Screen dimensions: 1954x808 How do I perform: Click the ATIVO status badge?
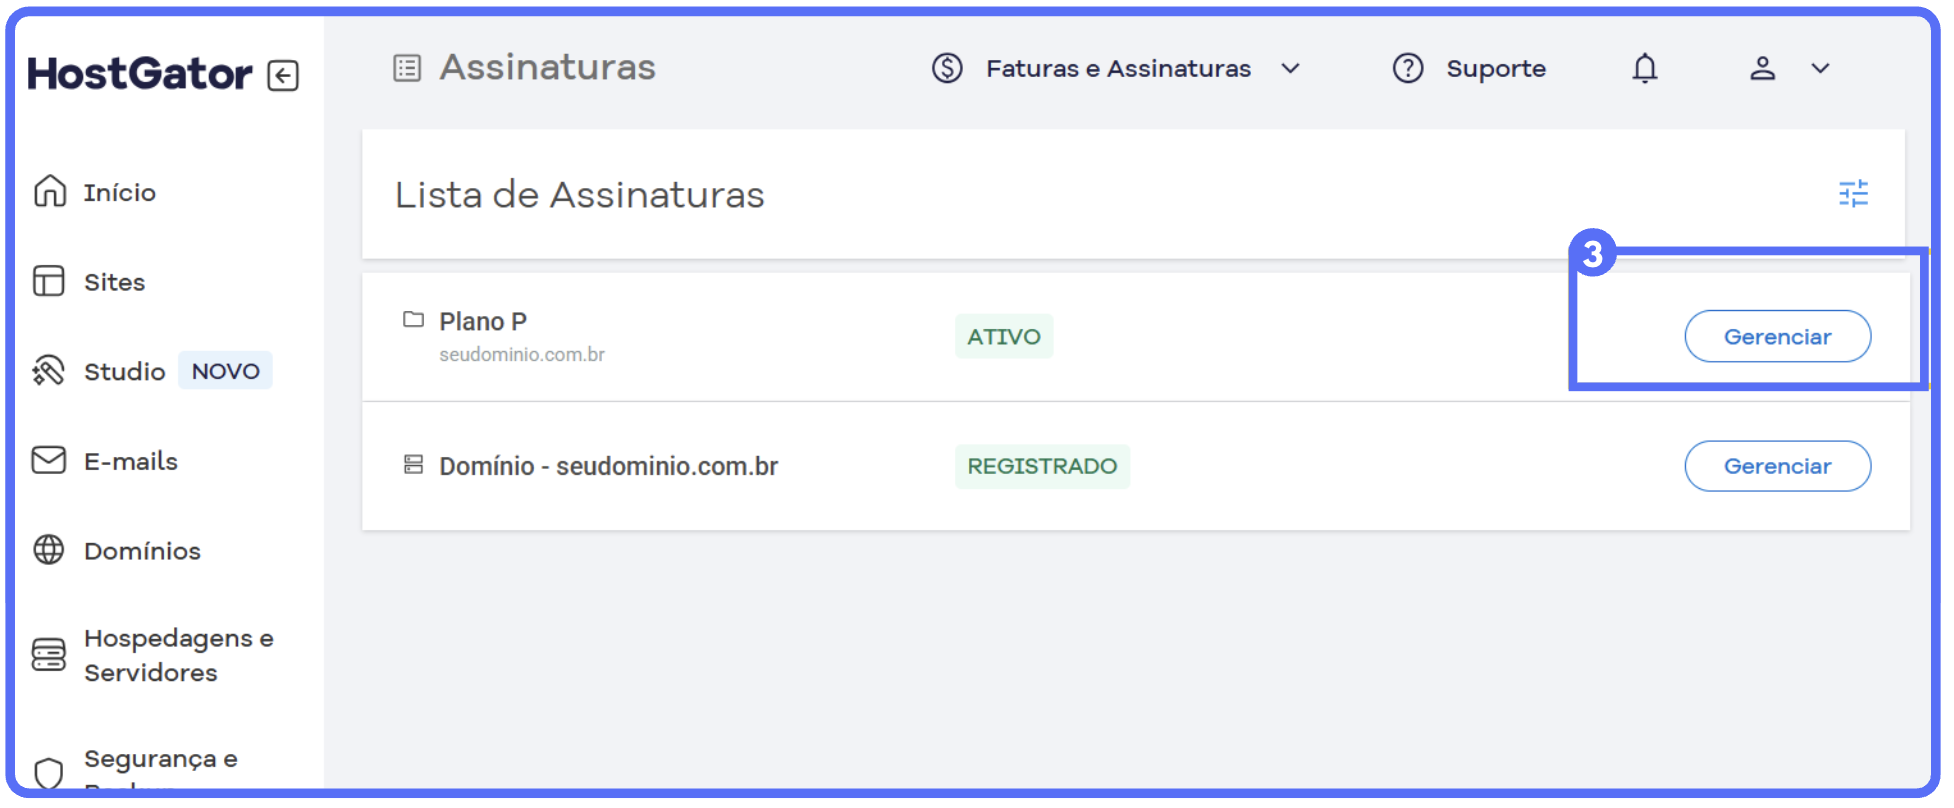click(1003, 337)
